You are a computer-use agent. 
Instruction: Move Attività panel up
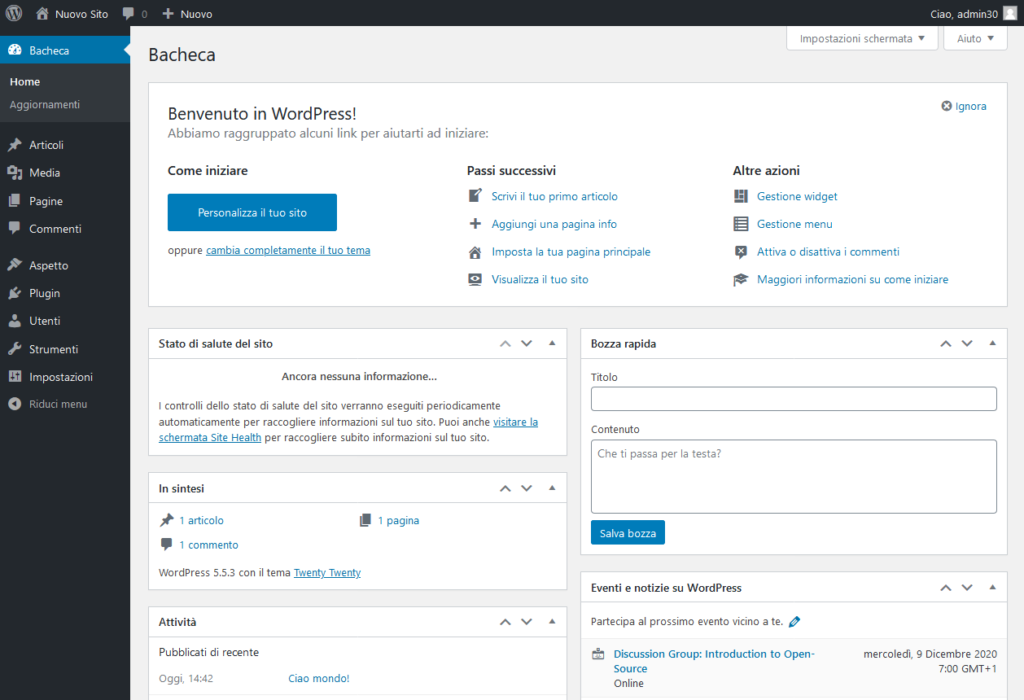(505, 622)
